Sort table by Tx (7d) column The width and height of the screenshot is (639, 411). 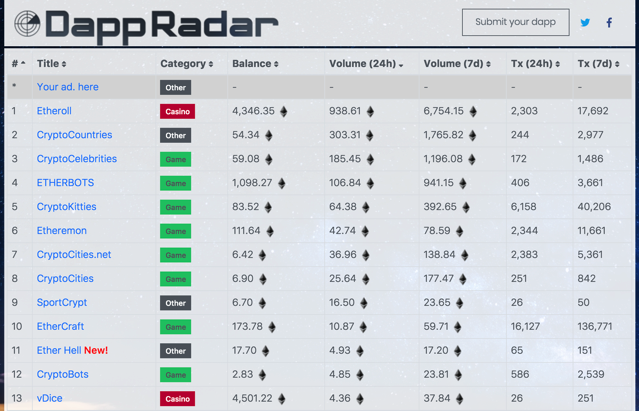point(598,64)
